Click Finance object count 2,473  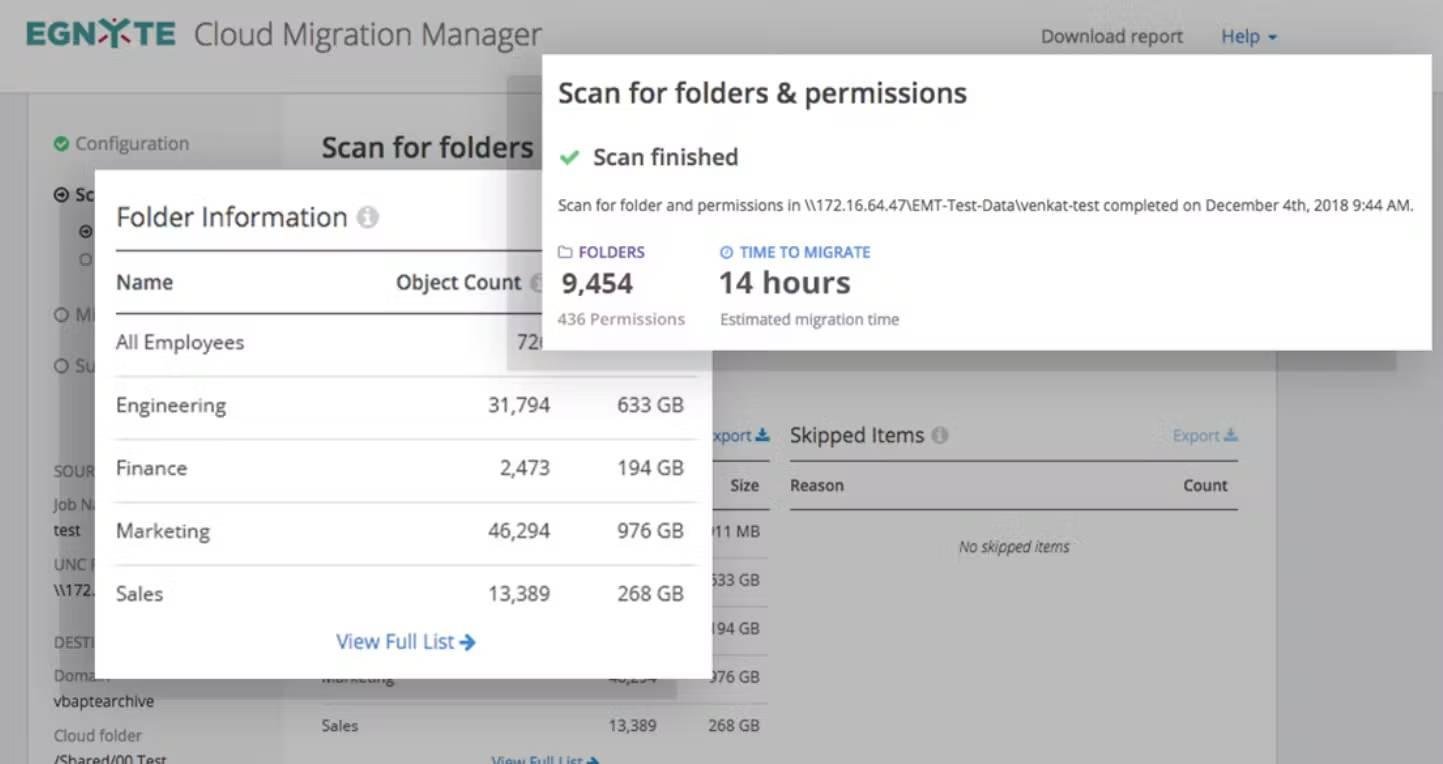point(525,469)
